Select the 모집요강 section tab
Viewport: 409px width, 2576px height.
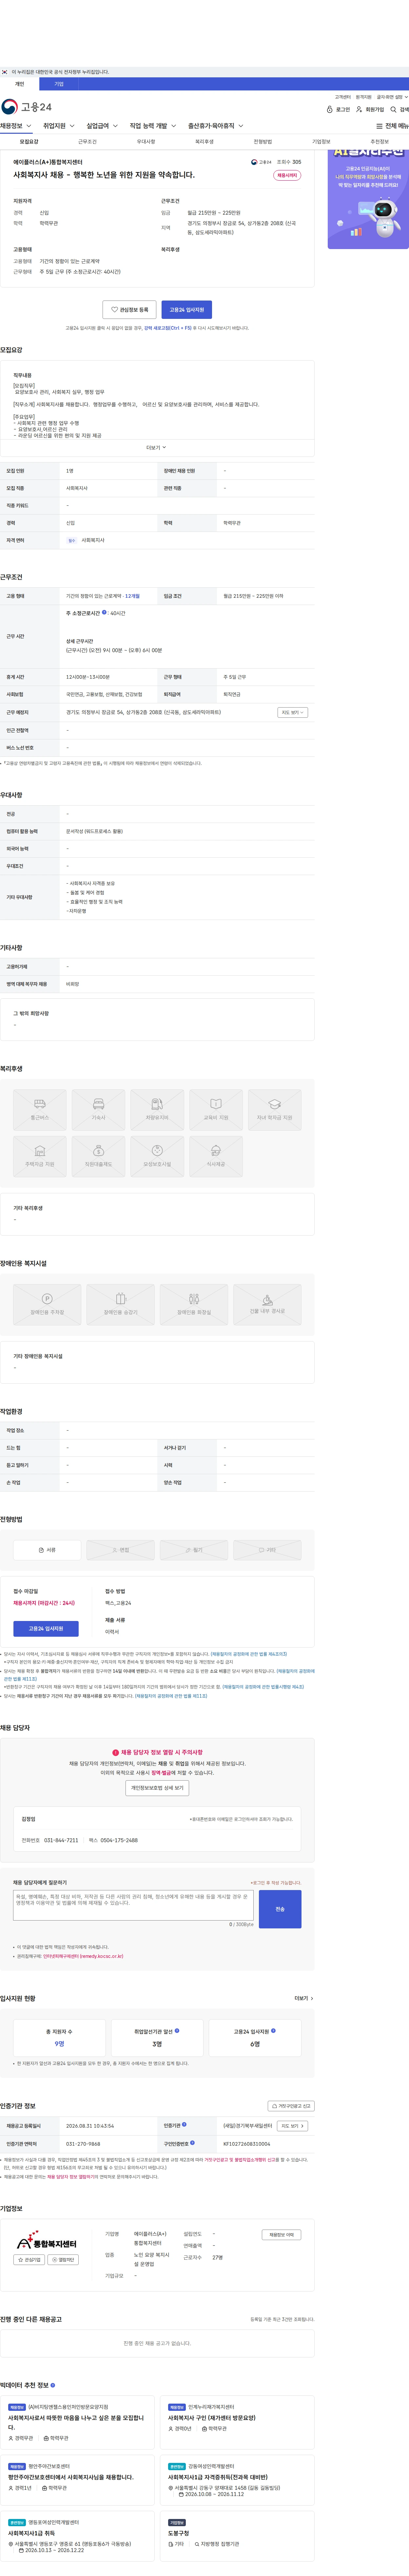tap(29, 142)
